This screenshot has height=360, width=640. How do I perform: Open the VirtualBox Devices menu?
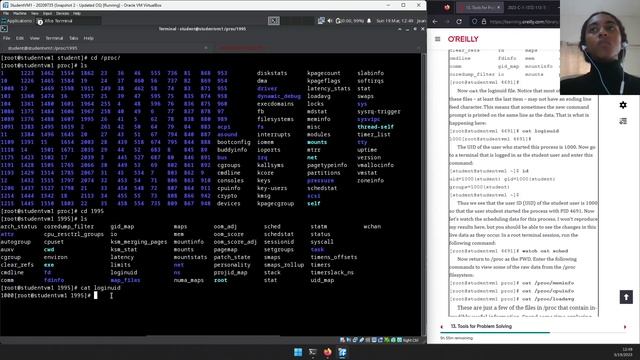pyautogui.click(x=62, y=13)
